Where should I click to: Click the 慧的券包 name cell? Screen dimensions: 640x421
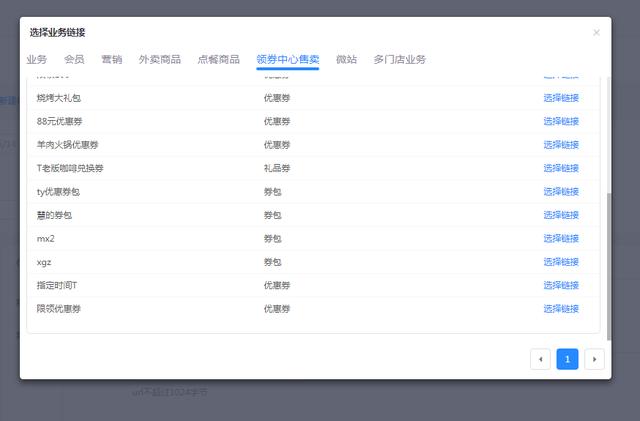(x=54, y=215)
